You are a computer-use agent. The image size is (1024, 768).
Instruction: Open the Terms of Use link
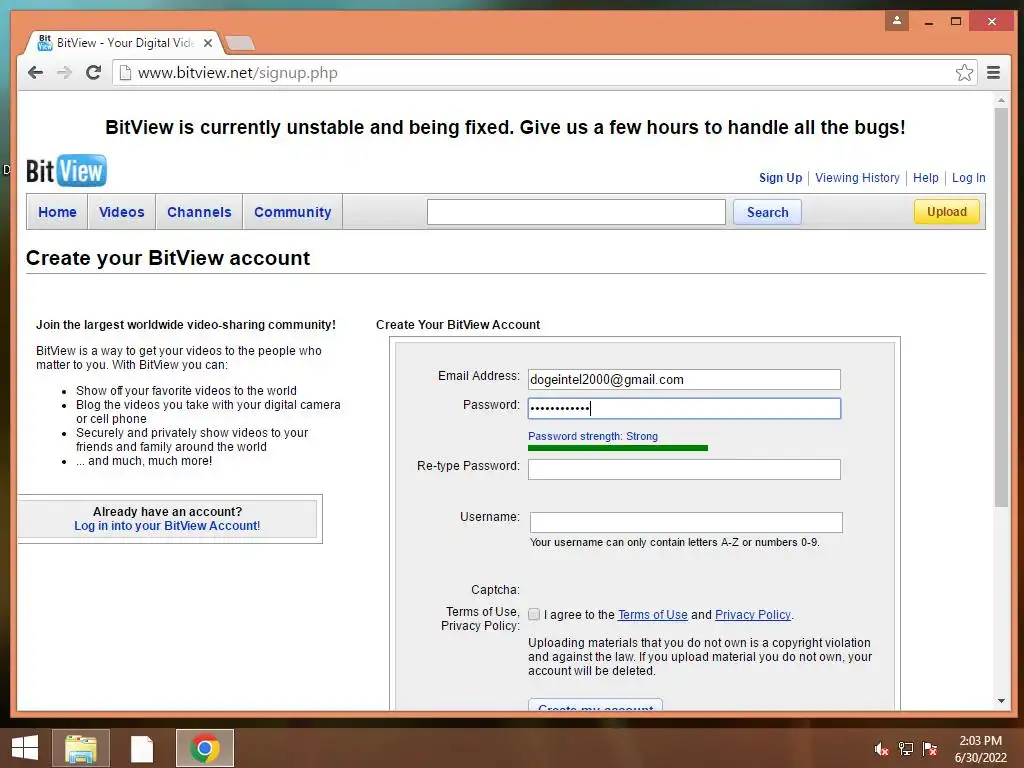click(652, 615)
